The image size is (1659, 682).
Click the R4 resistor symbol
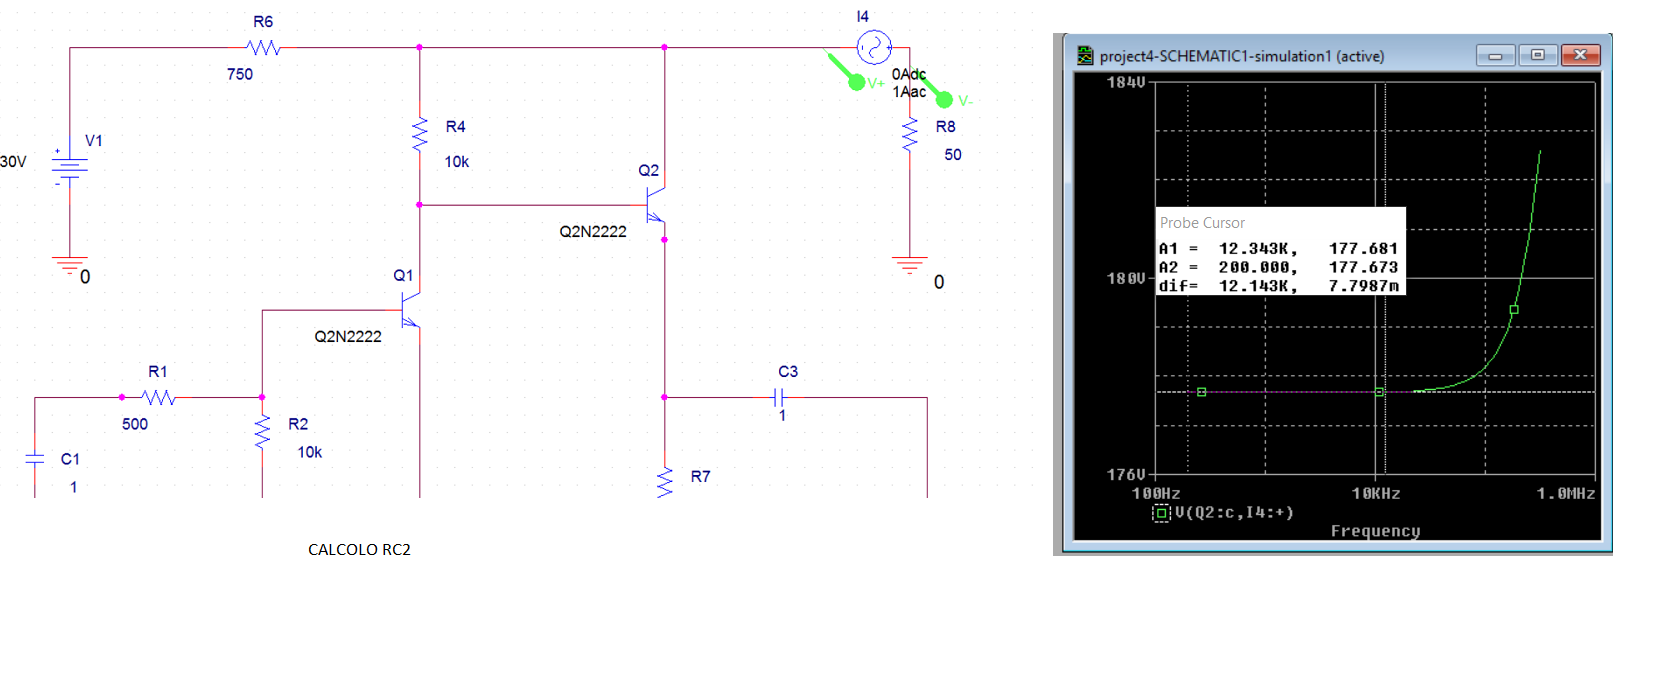(x=420, y=133)
